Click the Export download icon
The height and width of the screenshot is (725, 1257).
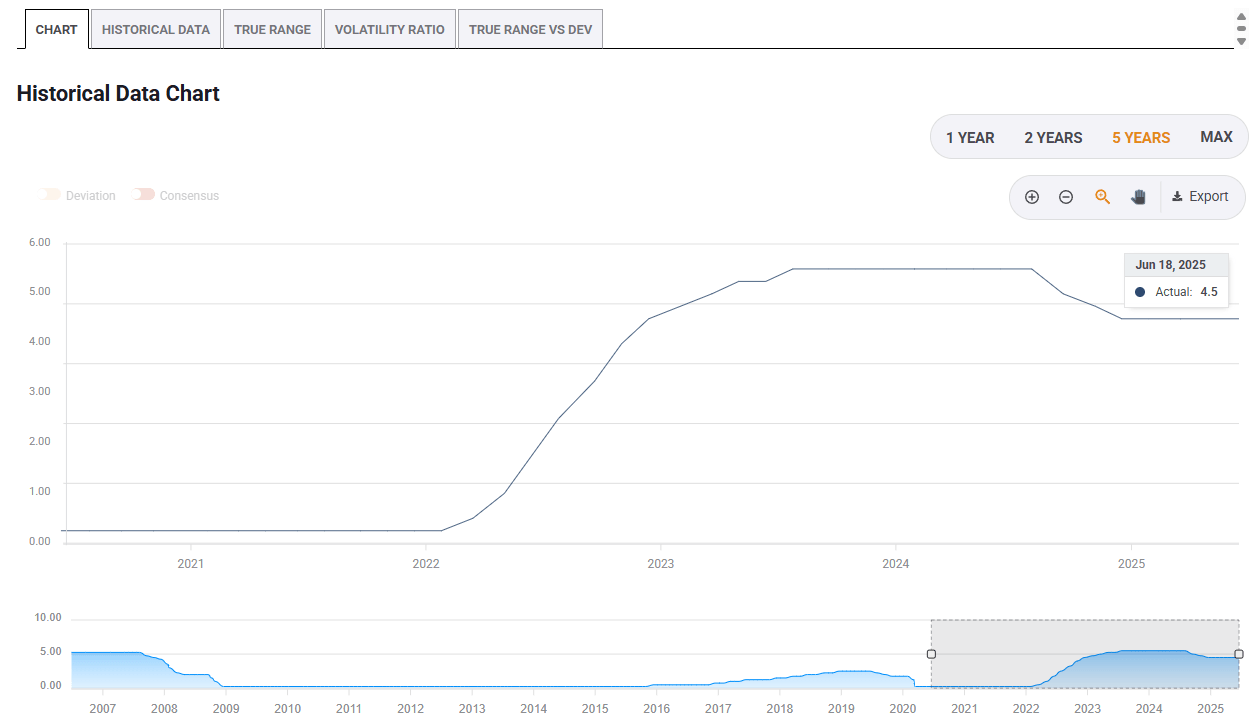click(1177, 196)
